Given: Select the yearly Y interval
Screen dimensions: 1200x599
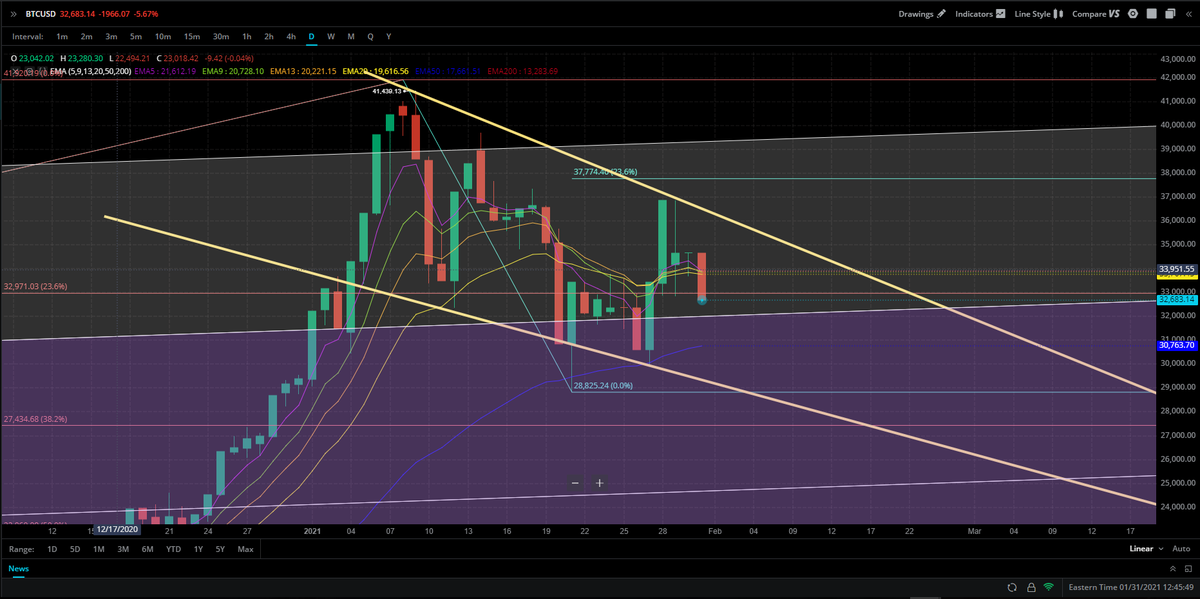Looking at the screenshot, I should [388, 36].
